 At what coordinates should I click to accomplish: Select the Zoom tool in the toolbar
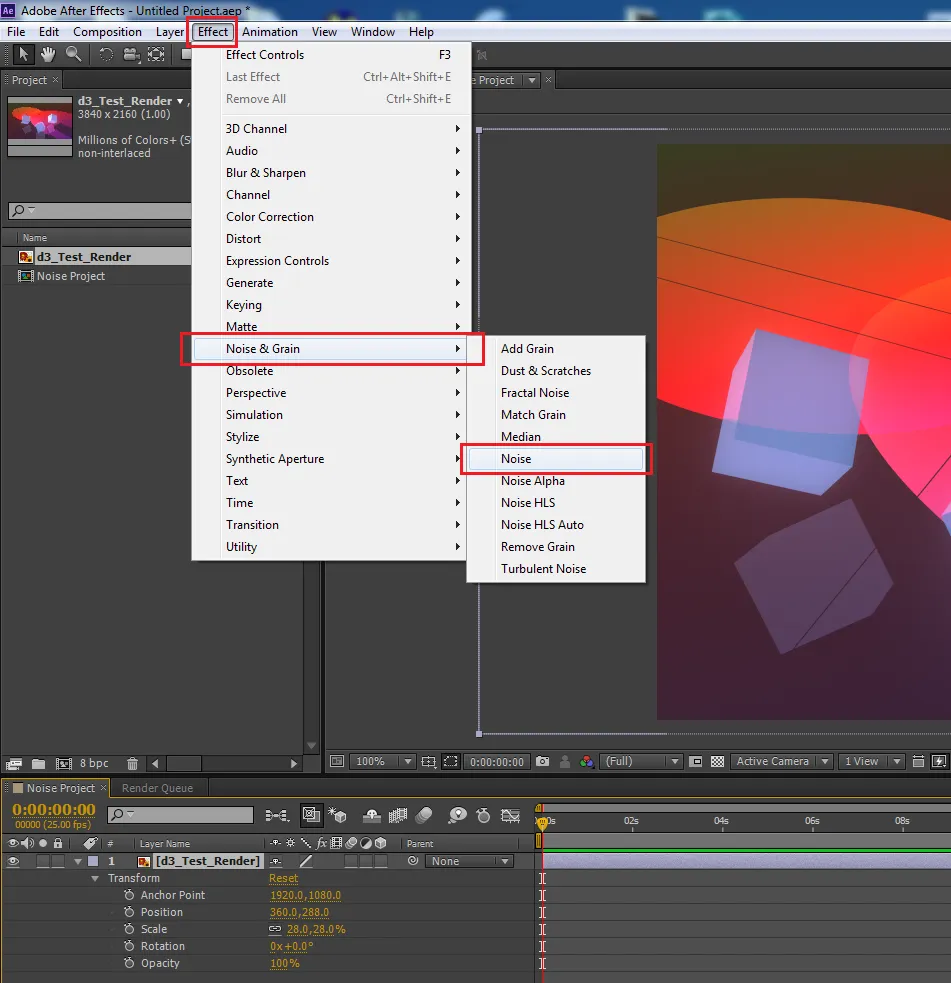coord(71,55)
